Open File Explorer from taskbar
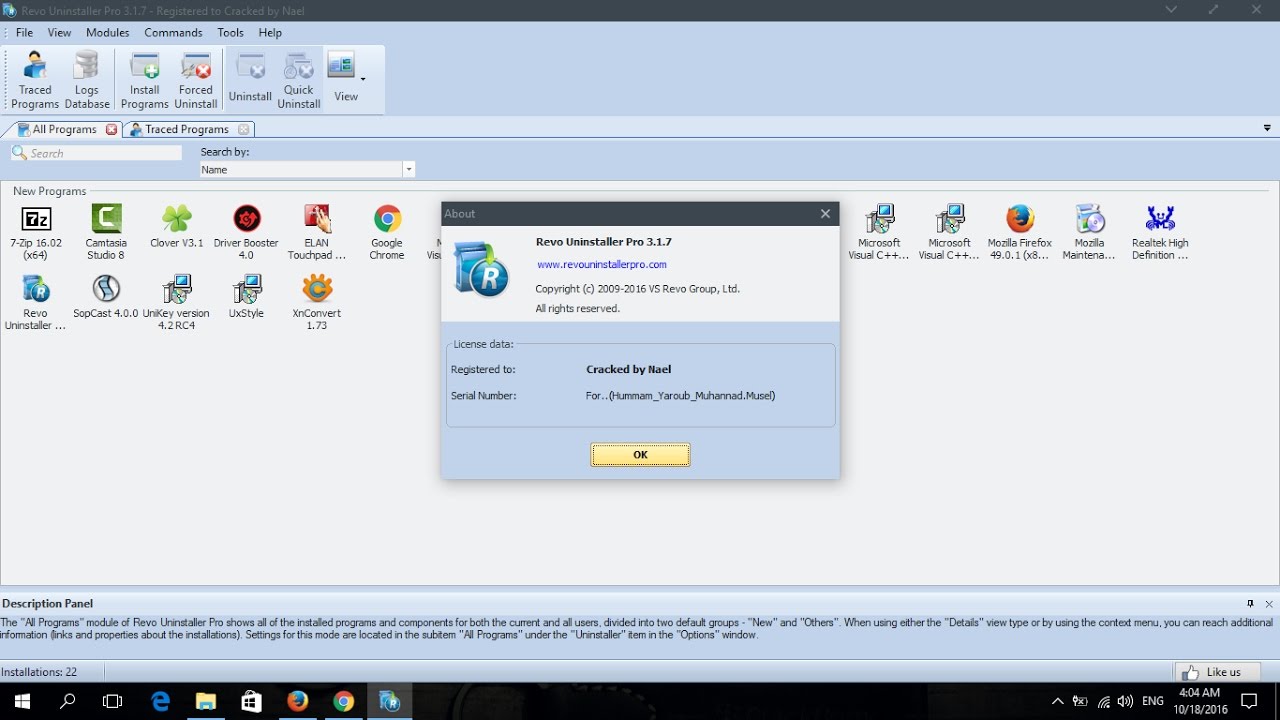The width and height of the screenshot is (1280, 720). click(205, 702)
